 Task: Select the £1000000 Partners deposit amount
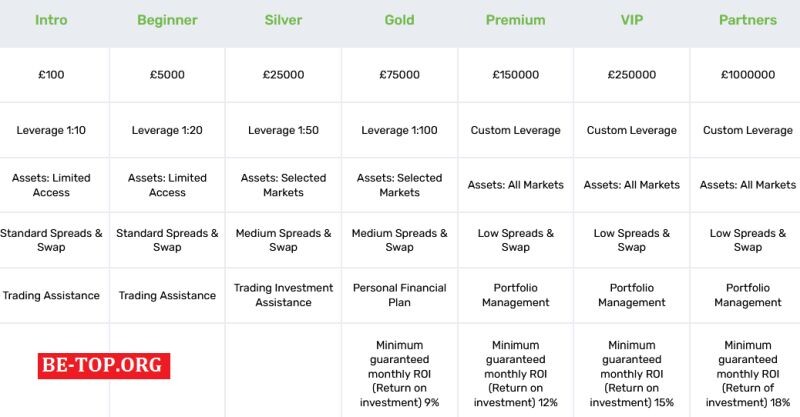(x=747, y=75)
